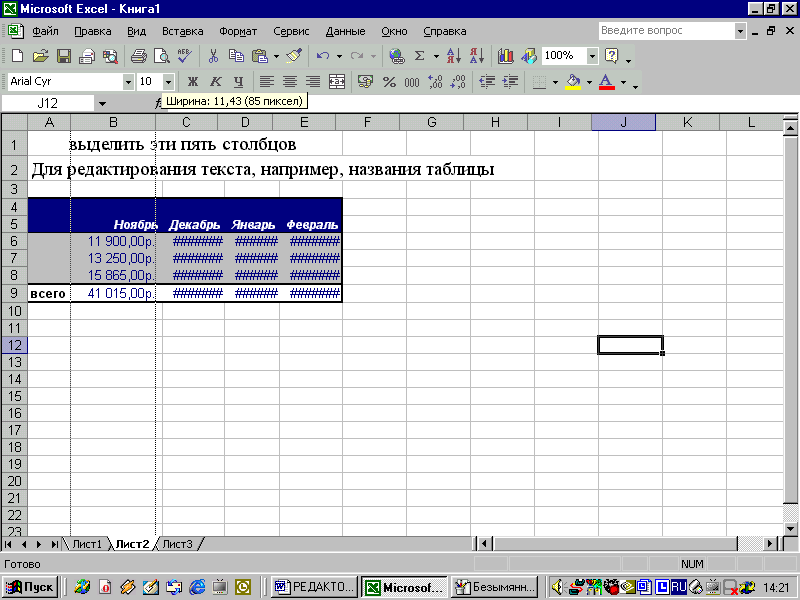
Task: Sort ascending with the A-Z icon
Action: click(454, 56)
